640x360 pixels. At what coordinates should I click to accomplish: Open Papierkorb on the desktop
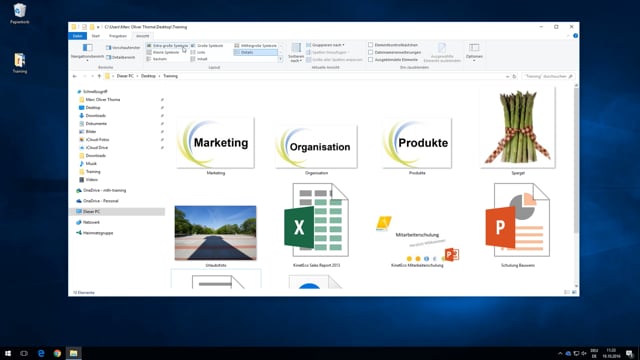tap(19, 13)
